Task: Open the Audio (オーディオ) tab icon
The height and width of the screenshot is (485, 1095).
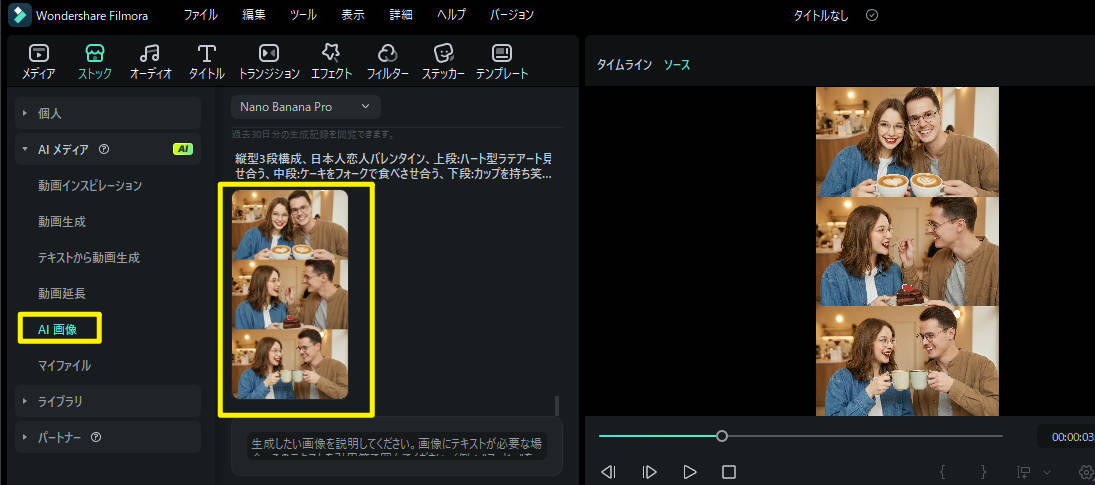Action: 150,53
